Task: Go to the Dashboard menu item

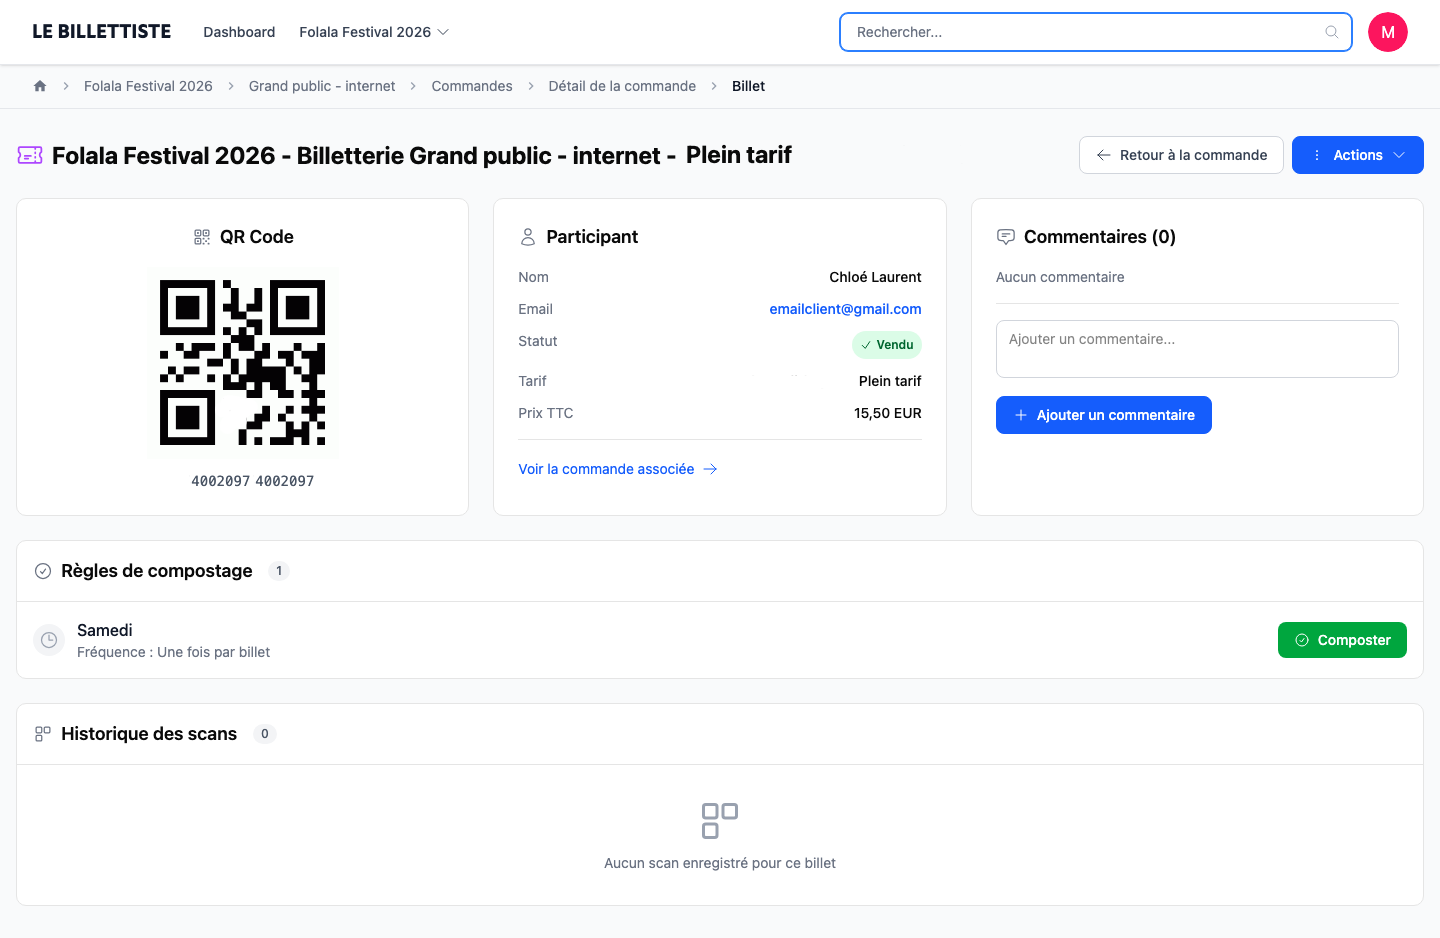Action: pos(239,32)
